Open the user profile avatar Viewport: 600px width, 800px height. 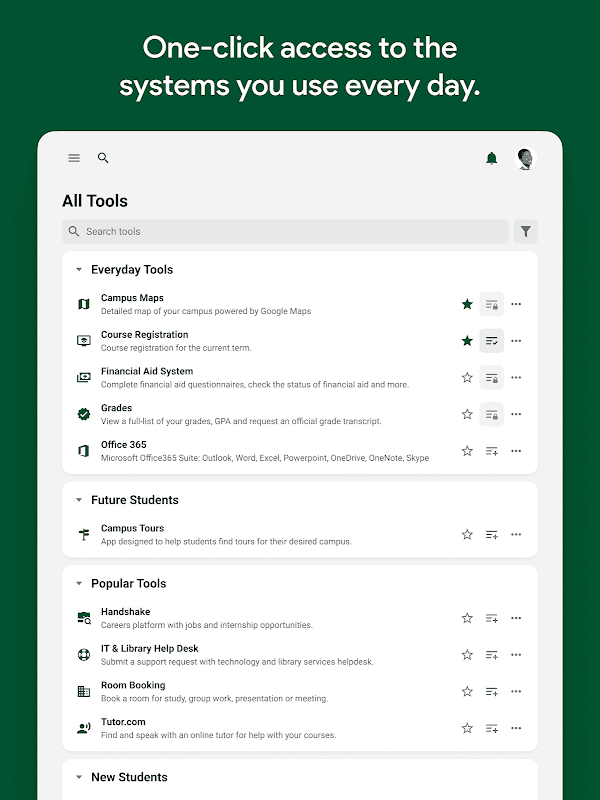526,159
